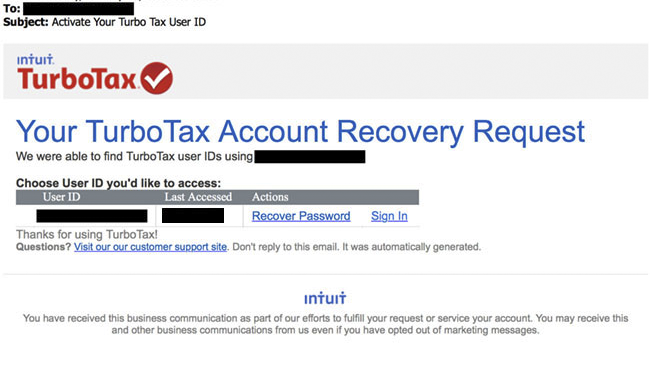Click the User ID column header

(61, 197)
